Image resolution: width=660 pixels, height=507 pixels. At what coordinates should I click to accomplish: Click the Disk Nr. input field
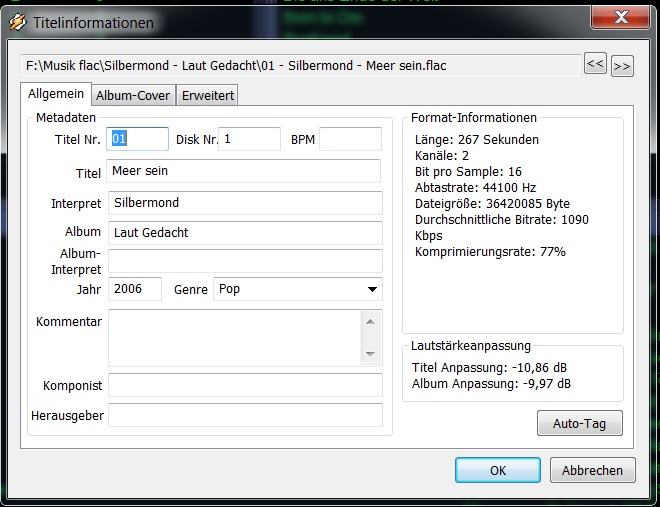pyautogui.click(x=249, y=139)
